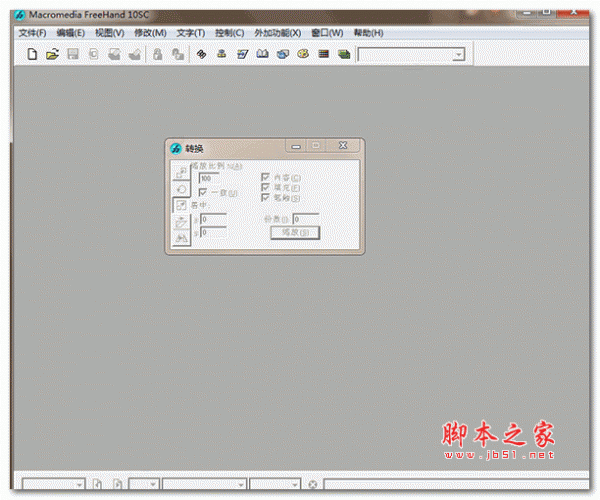Toggle the 一致(U) uniform checkbox

(x=203, y=192)
